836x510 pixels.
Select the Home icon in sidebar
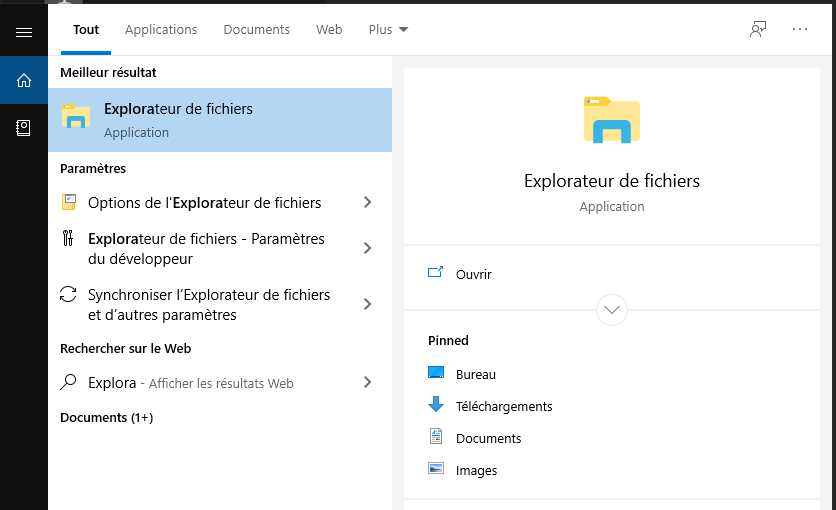(x=24, y=80)
